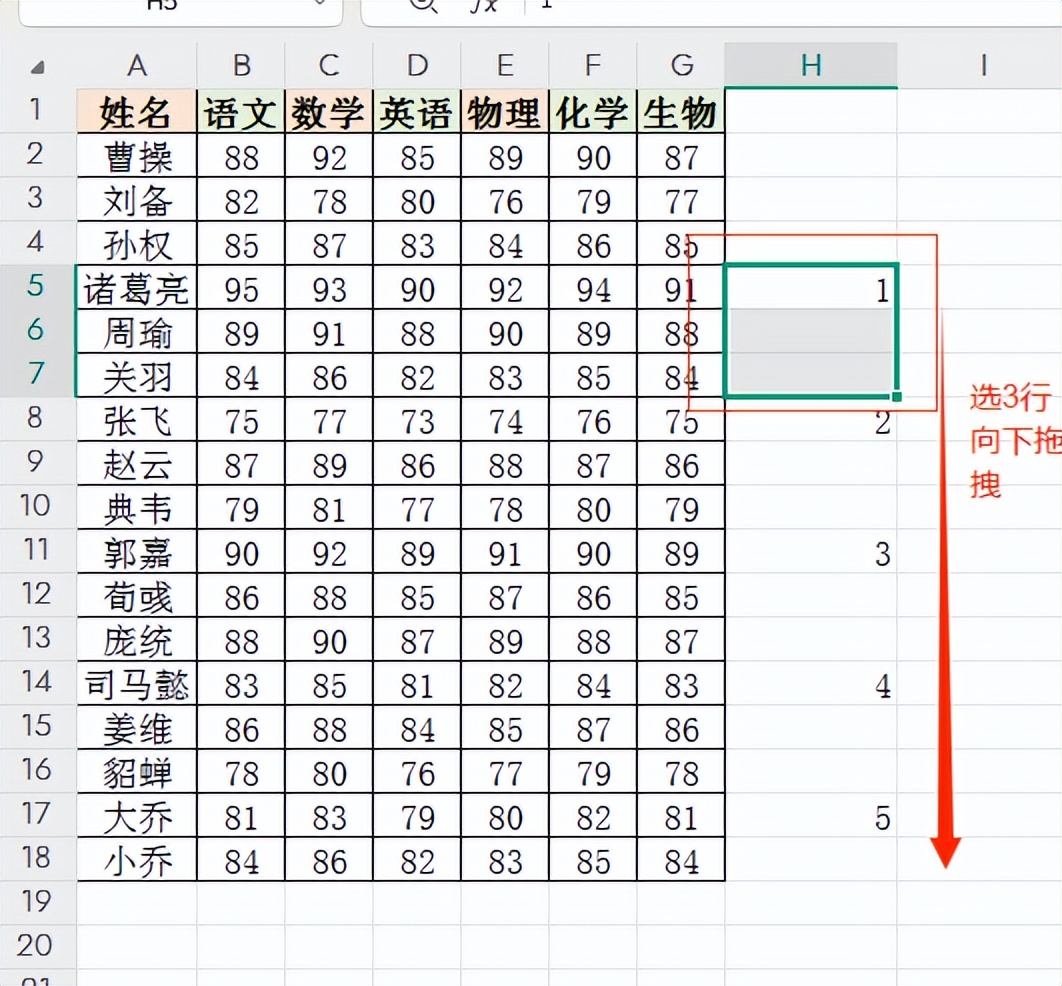Click the name cell 大乔
Image resolution: width=1062 pixels, height=986 pixels.
(x=137, y=816)
